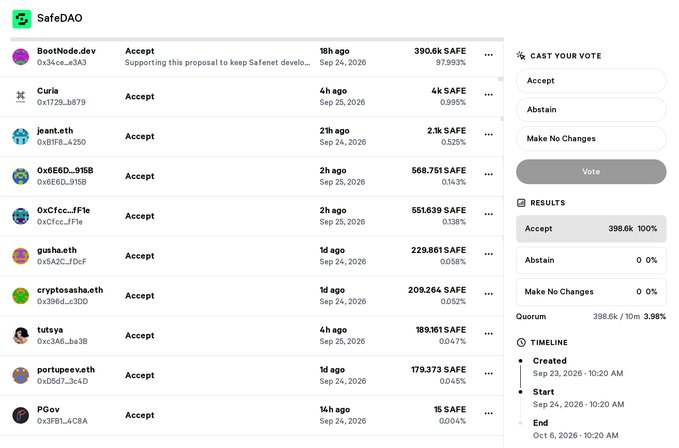Viewport: 679px width, 448px height.
Task: Click BootNode.dev's reason text 'Supporting this proposal...'
Action: tap(217, 63)
